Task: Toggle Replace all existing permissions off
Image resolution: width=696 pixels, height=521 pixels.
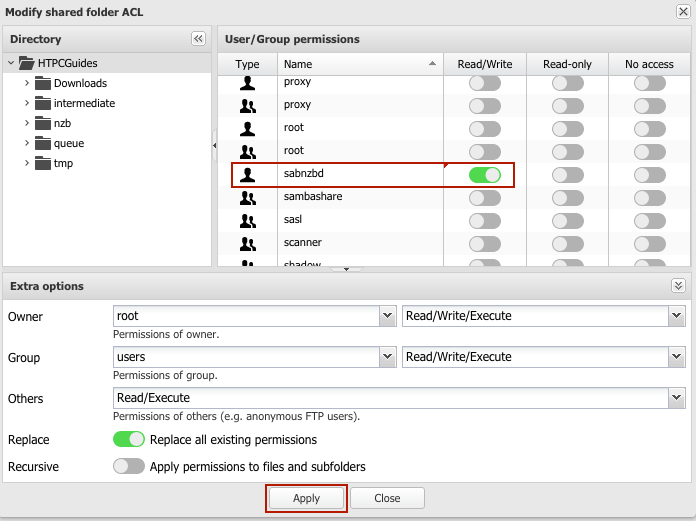Action: point(129,439)
